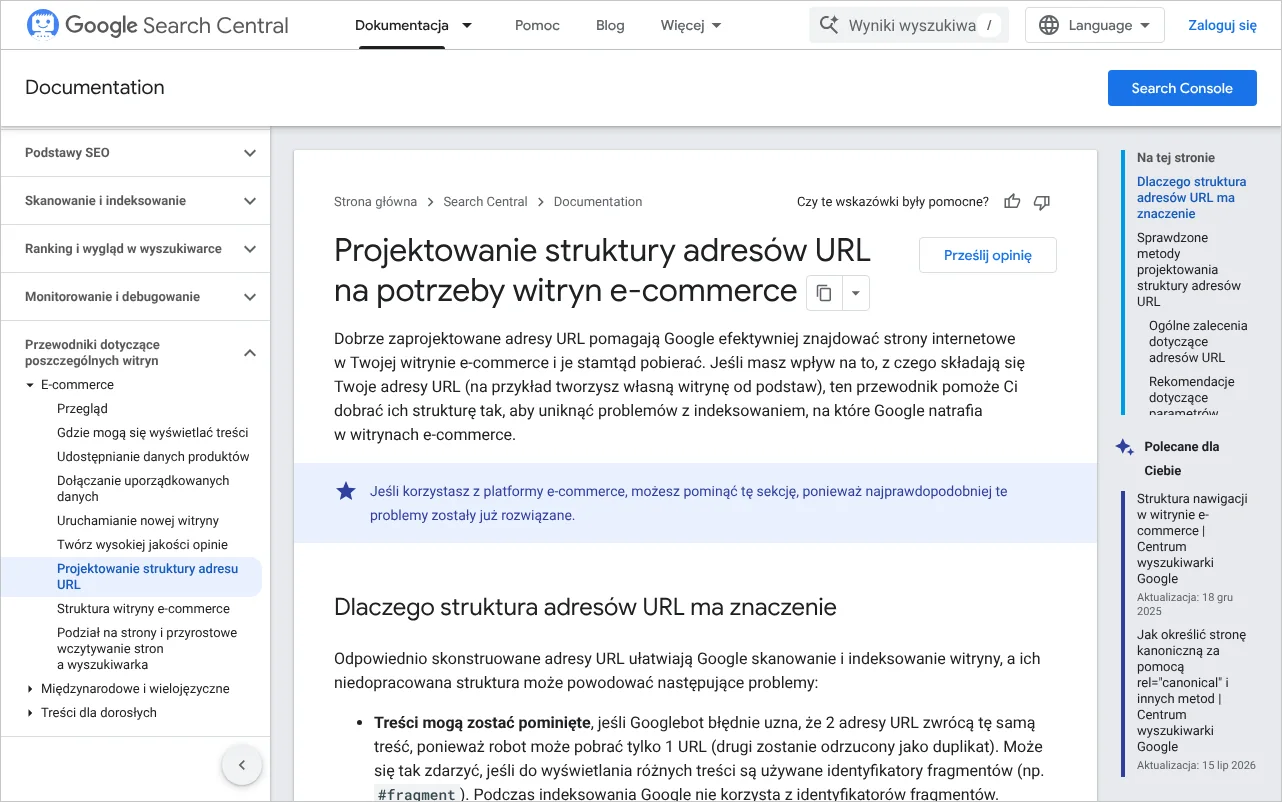Open dropdown arrow next to copy icon
This screenshot has width=1282, height=802.
856,293
